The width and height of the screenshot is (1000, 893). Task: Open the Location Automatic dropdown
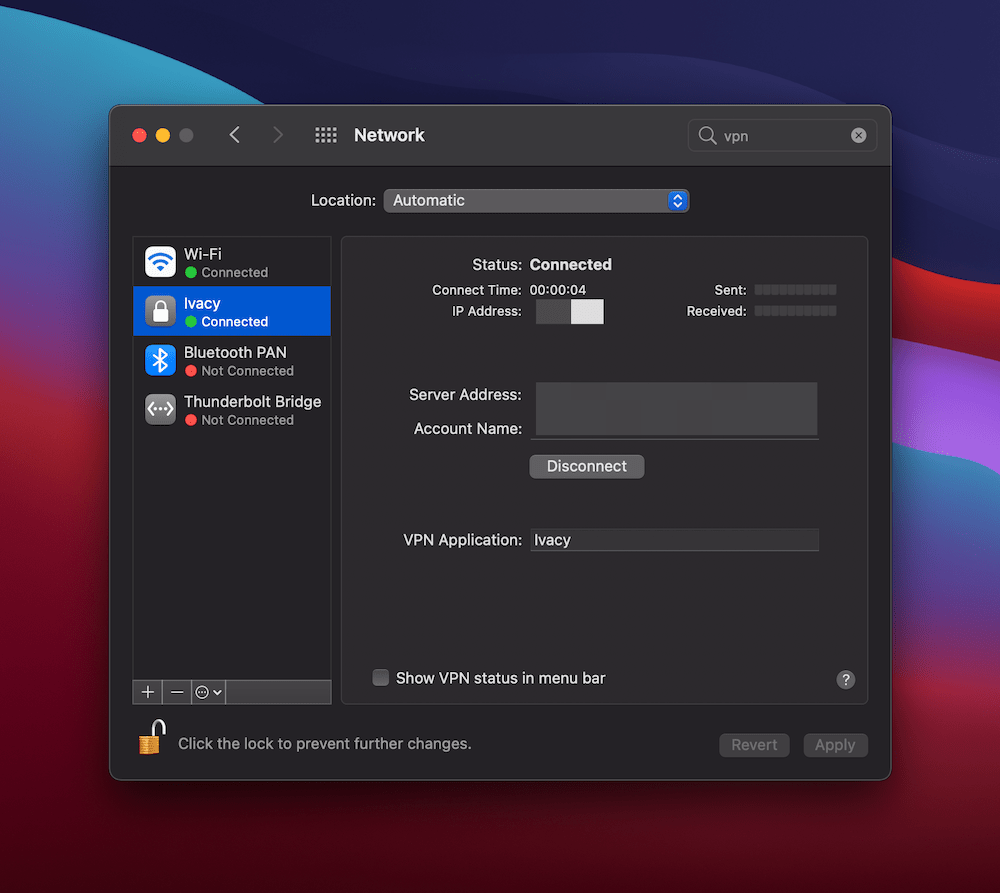point(536,200)
